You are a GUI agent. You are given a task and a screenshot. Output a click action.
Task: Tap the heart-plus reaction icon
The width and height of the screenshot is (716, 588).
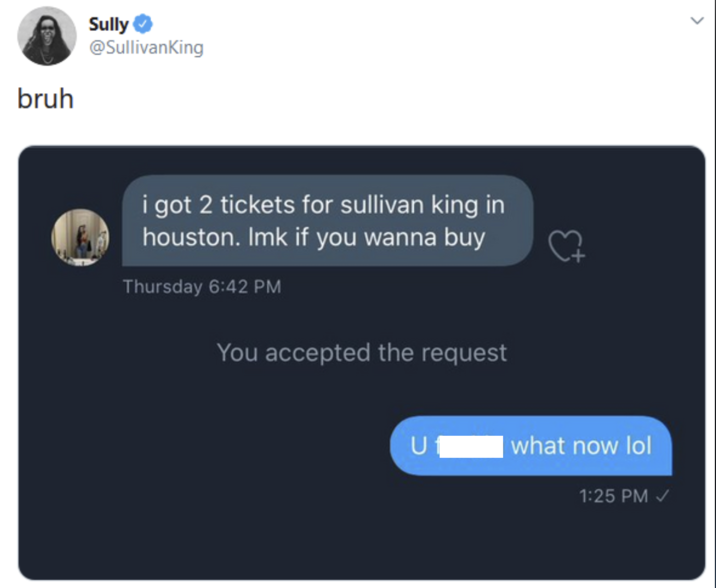tap(567, 245)
